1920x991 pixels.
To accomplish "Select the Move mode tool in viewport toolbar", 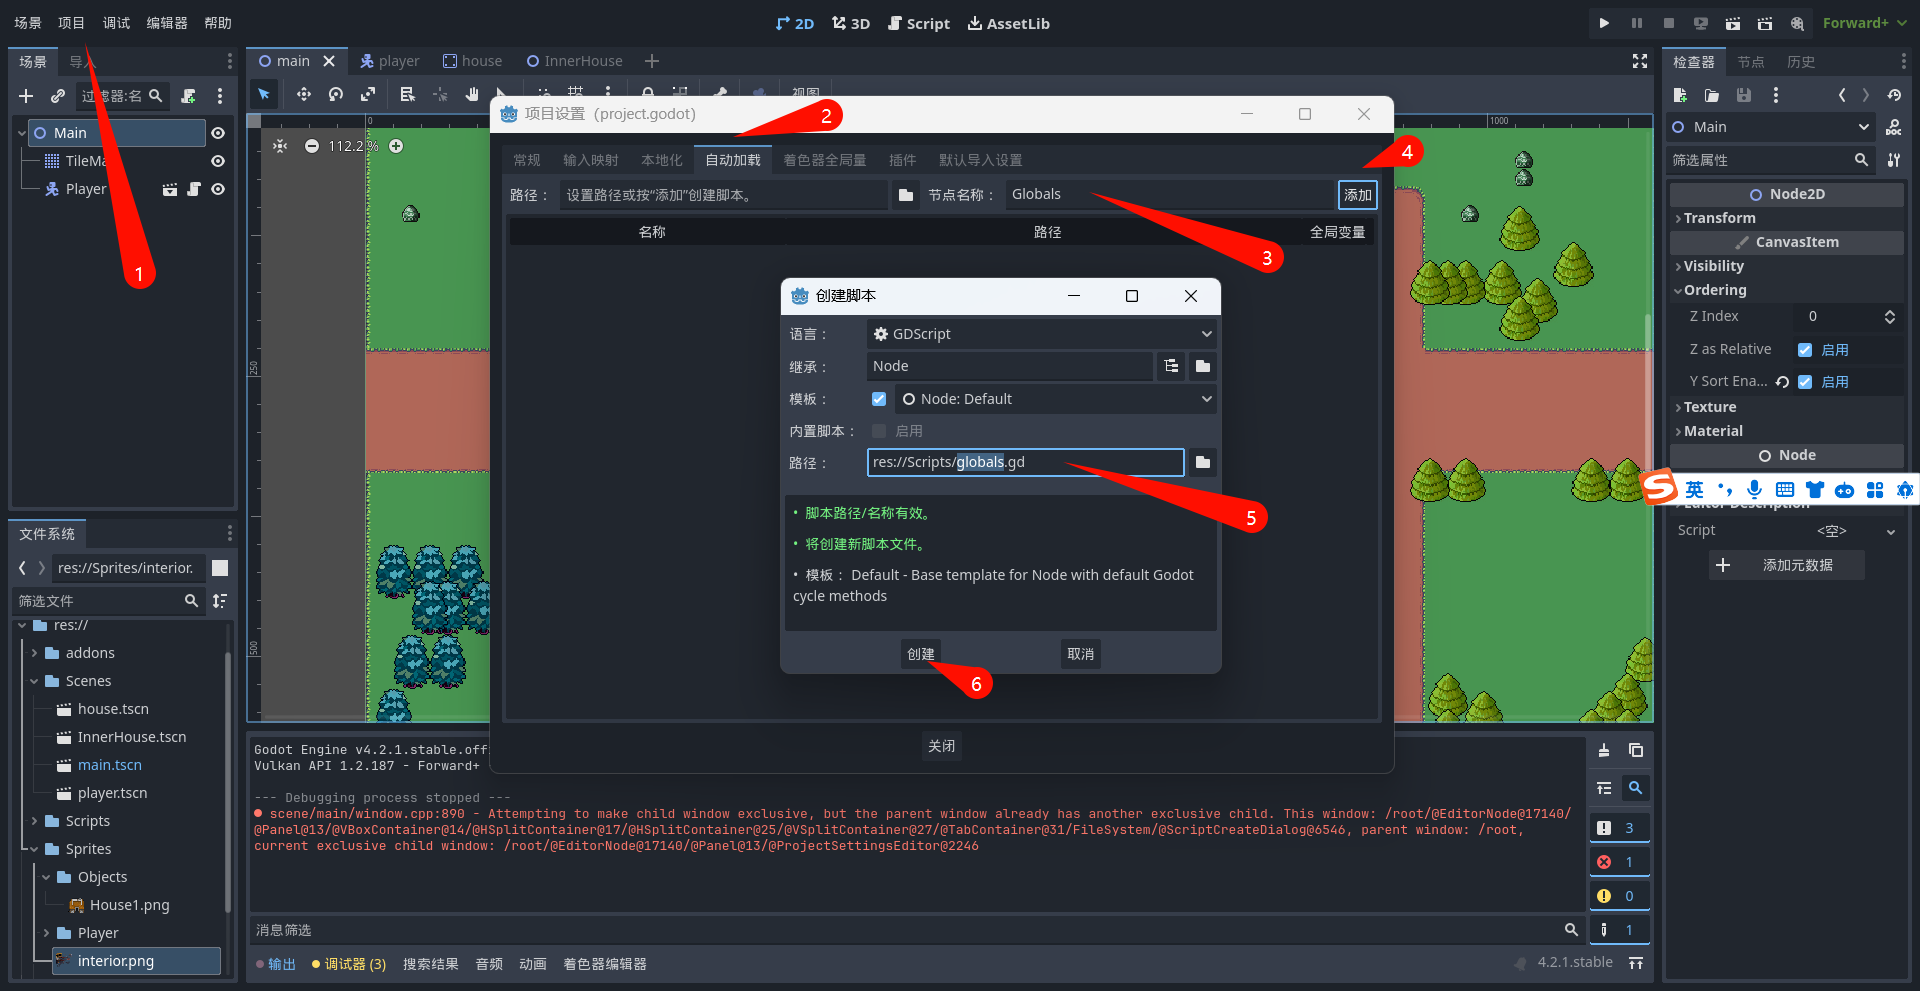I will click(303, 94).
